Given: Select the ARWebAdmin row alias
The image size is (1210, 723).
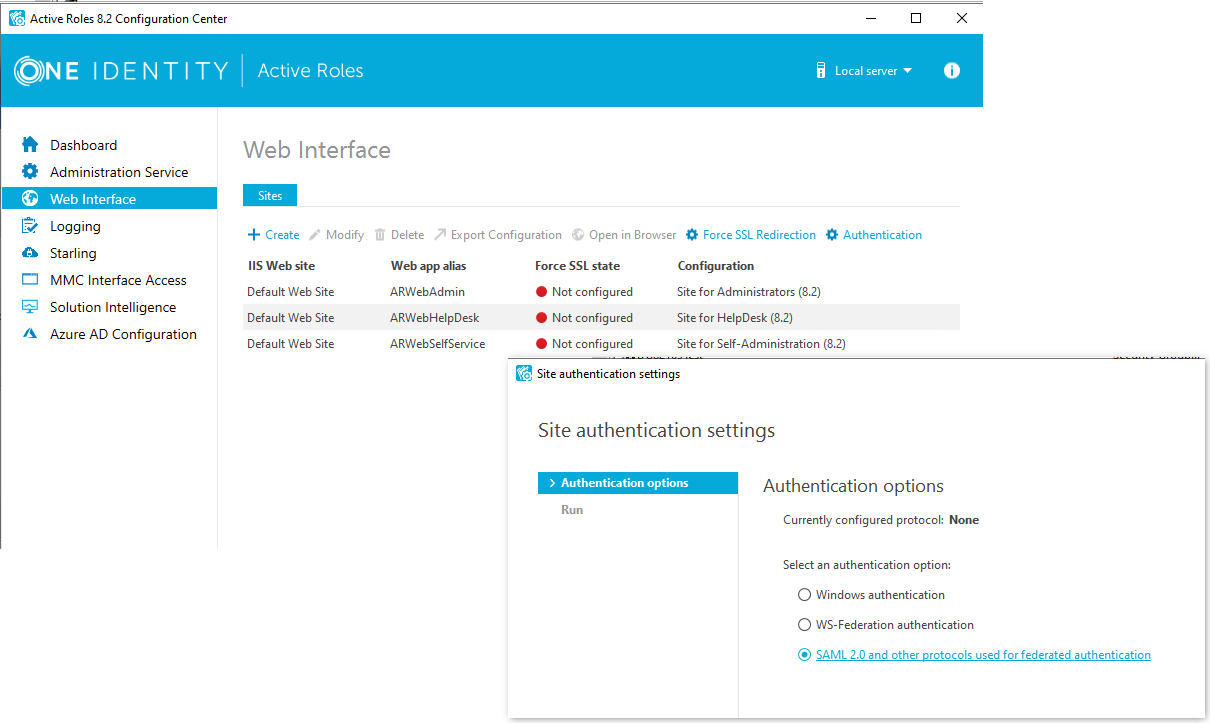Looking at the screenshot, I should 427,292.
